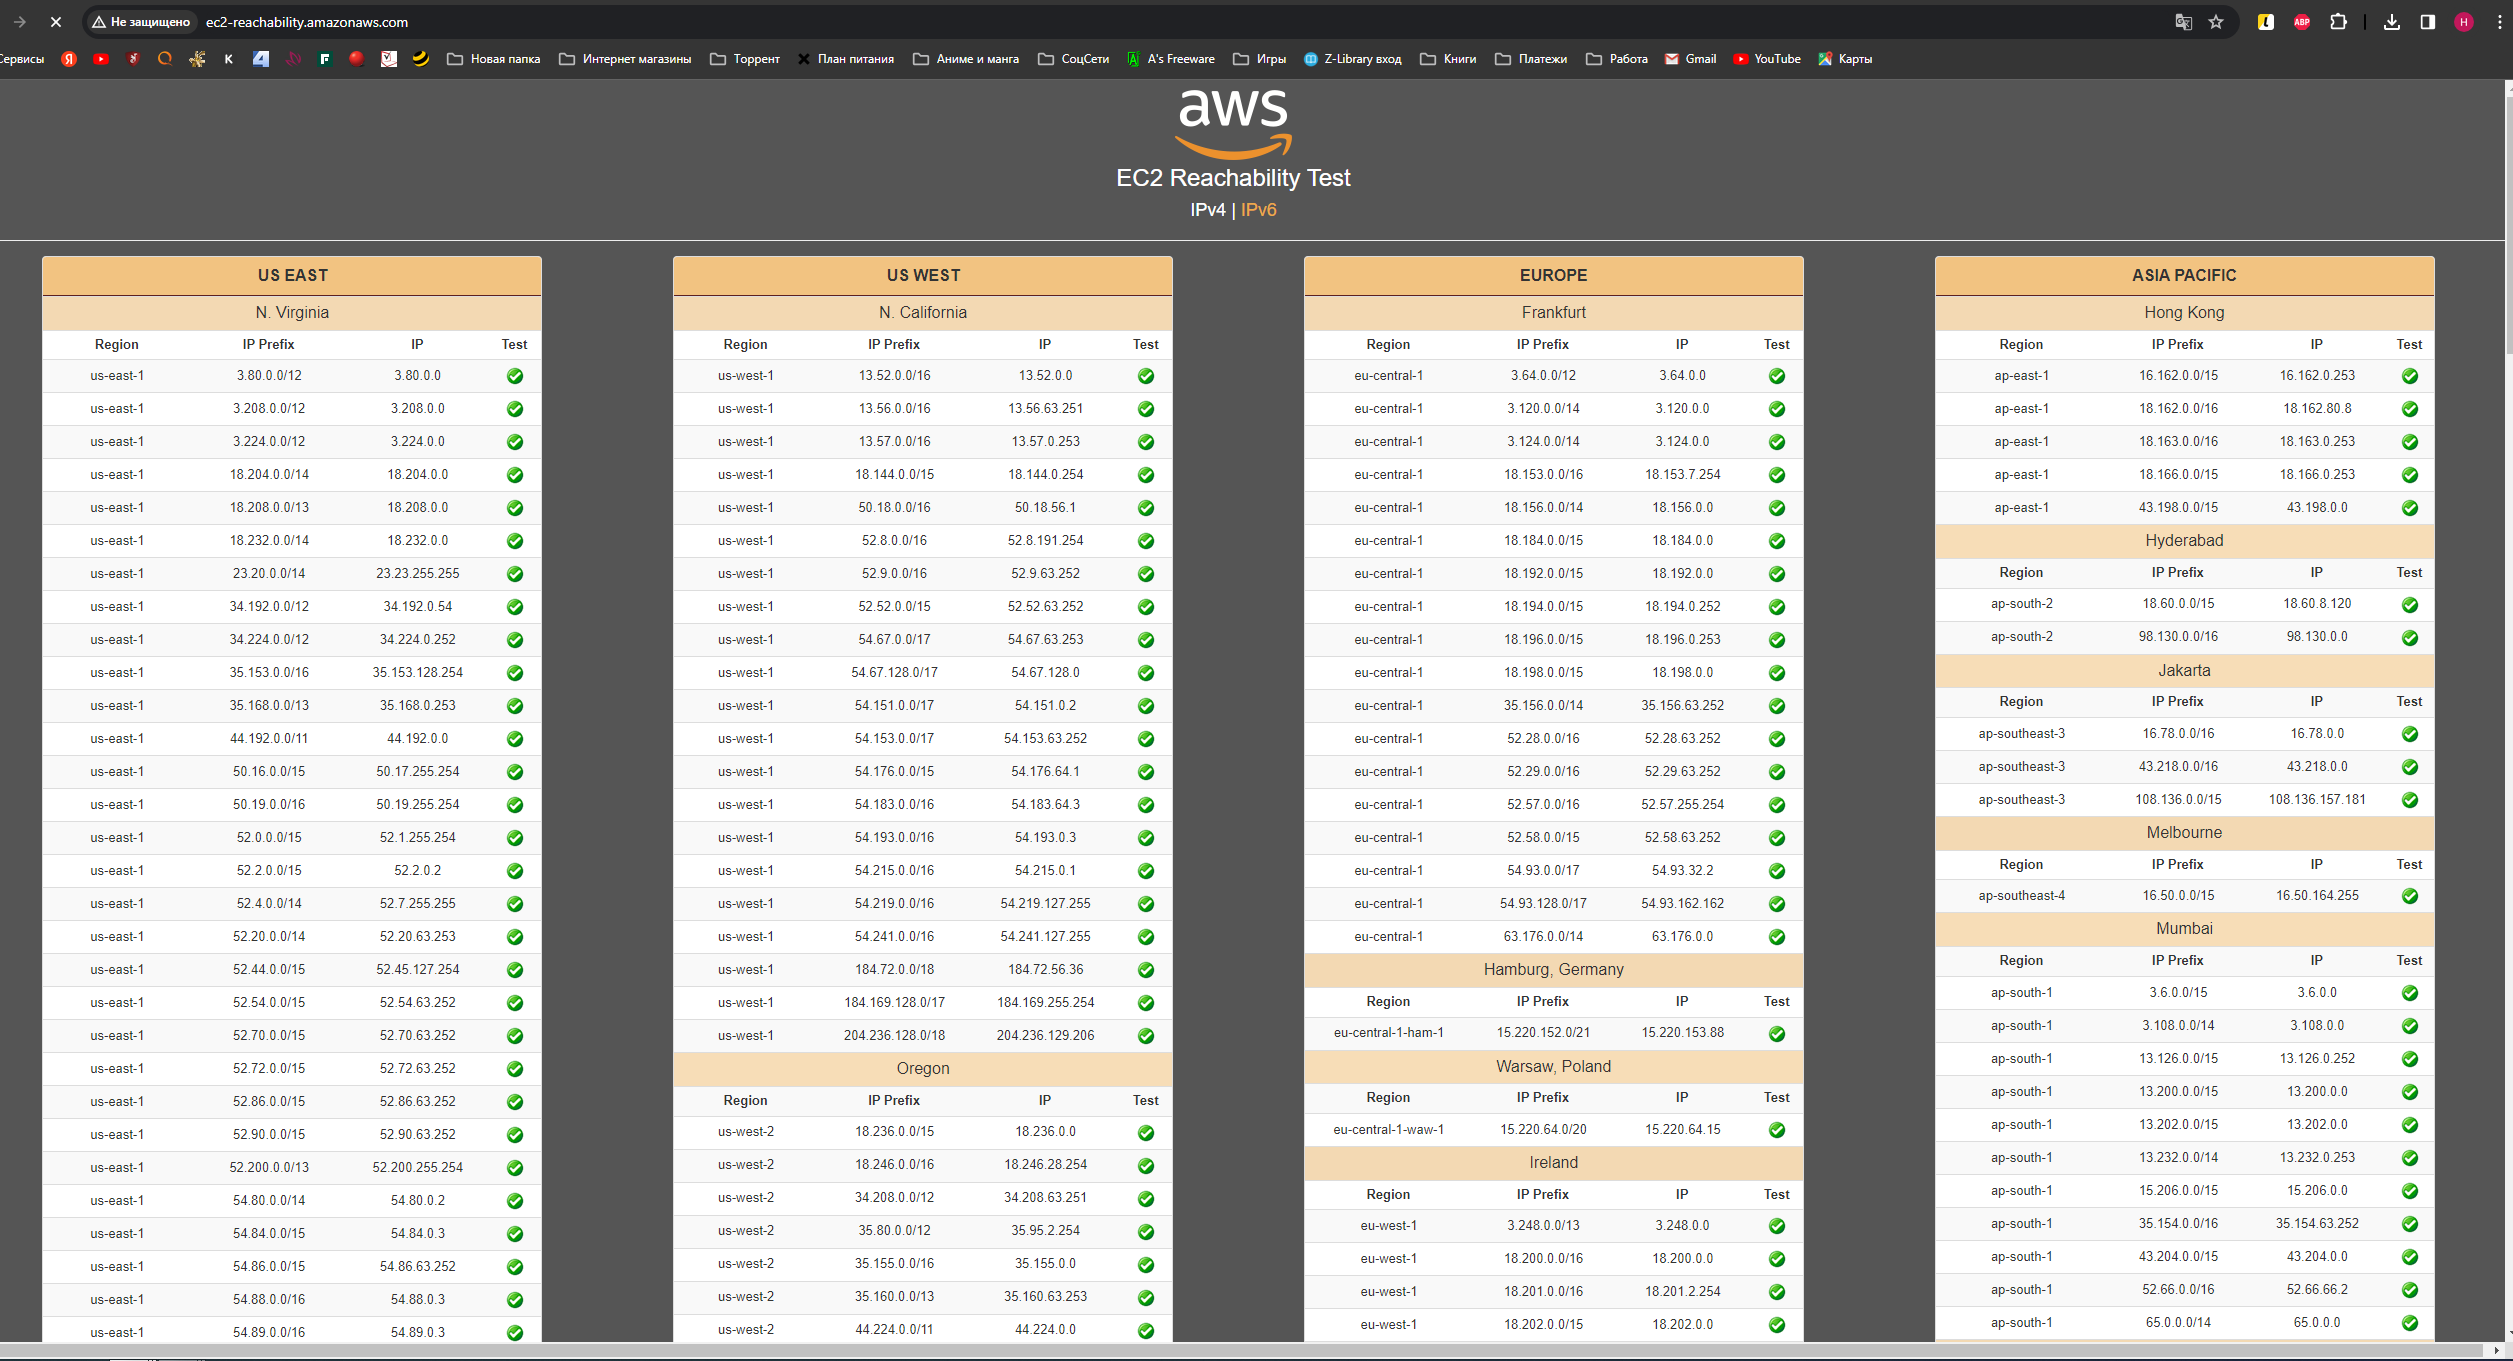Toggle the browser side panel icon
Viewport: 2513px width, 1361px height.
[x=2427, y=22]
